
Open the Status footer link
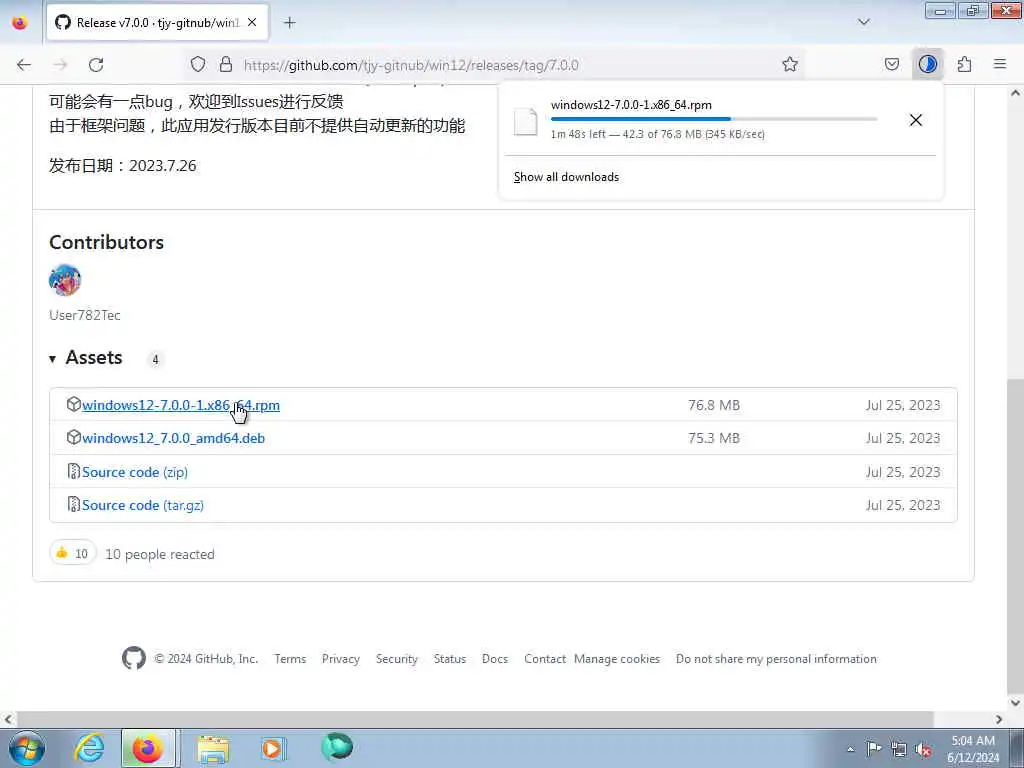[x=450, y=659]
